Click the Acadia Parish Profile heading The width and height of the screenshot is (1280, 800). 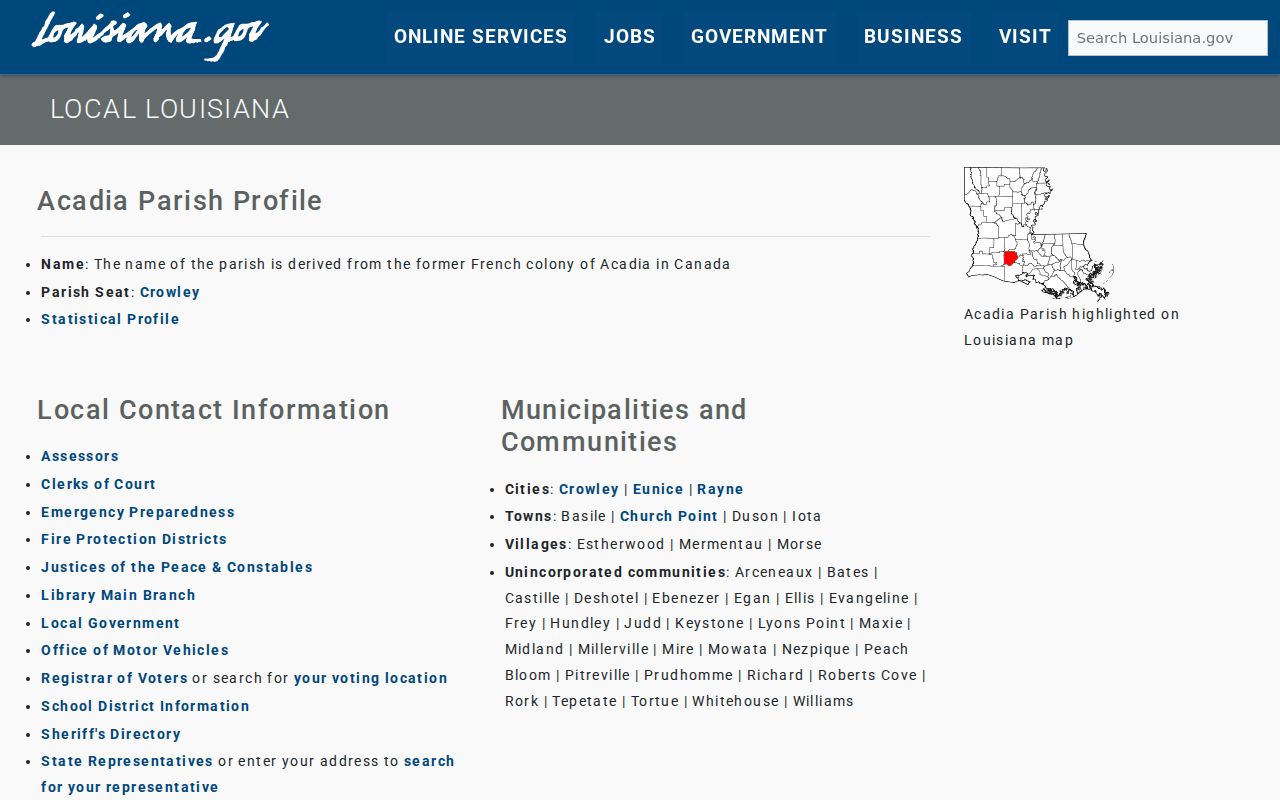(180, 201)
